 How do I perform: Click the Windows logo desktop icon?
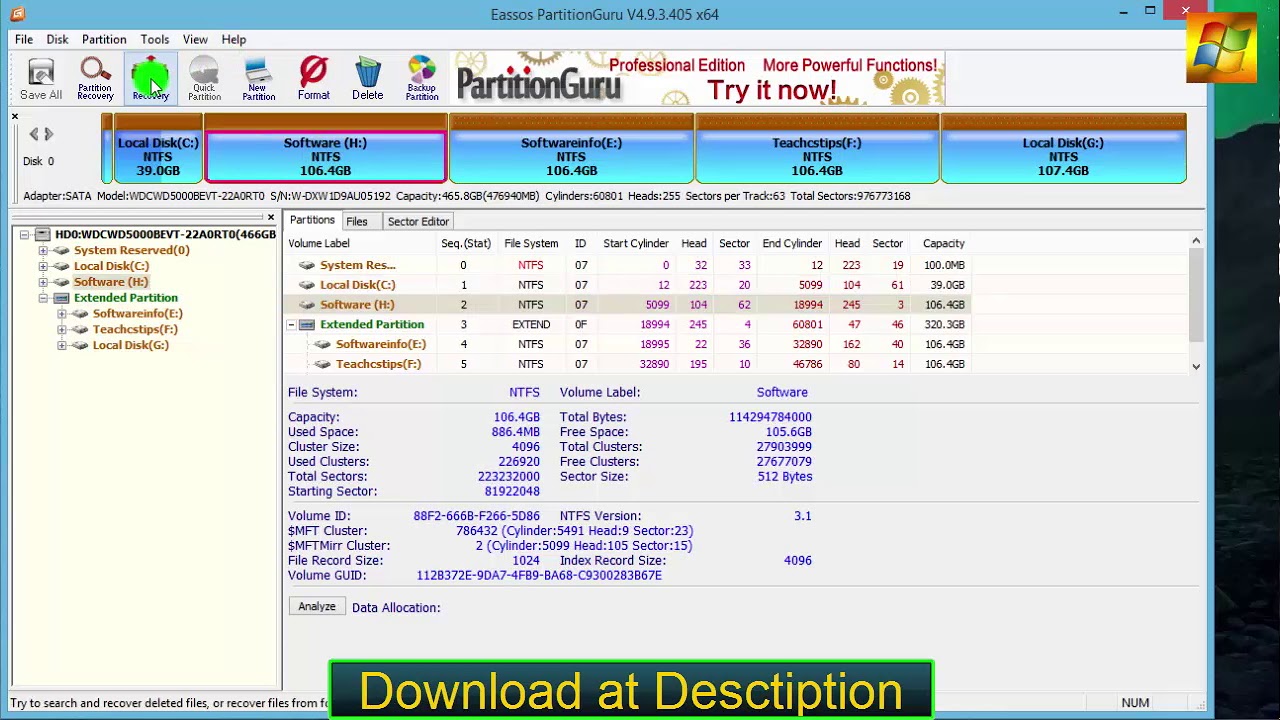(x=1221, y=47)
